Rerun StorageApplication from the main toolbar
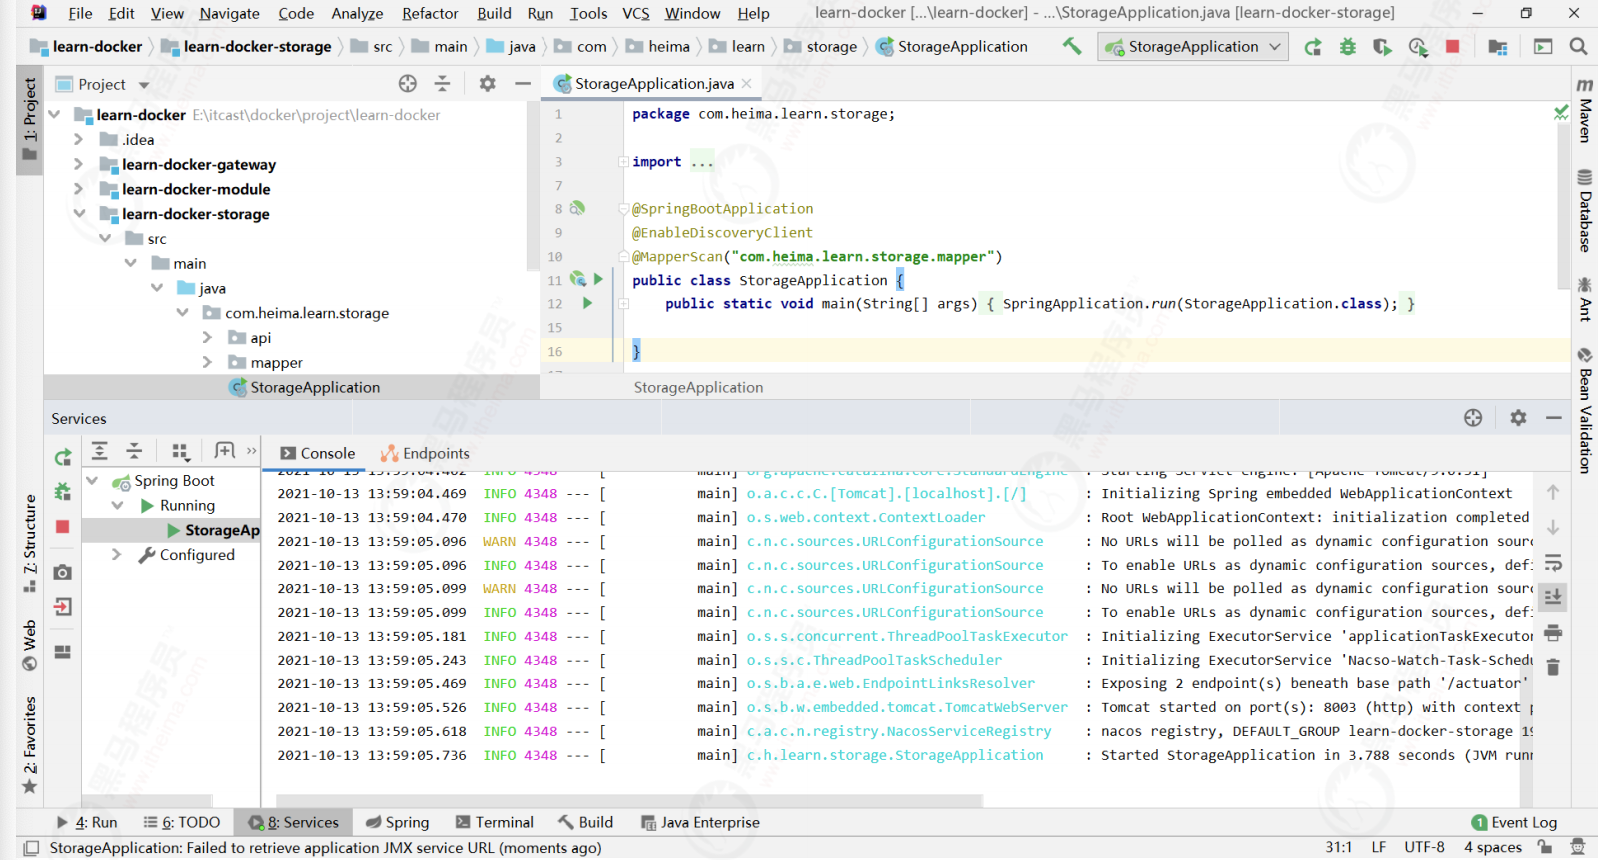The width and height of the screenshot is (1606, 860). [x=1313, y=47]
